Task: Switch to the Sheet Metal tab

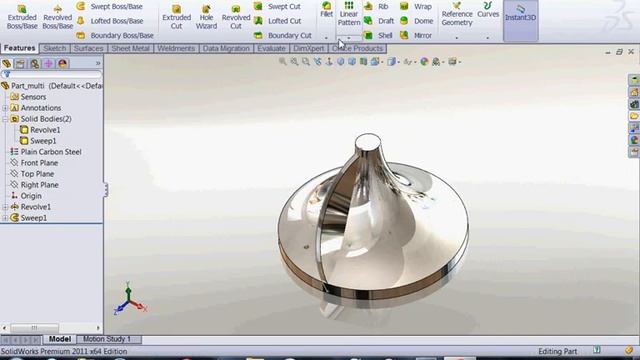Action: (x=130, y=49)
